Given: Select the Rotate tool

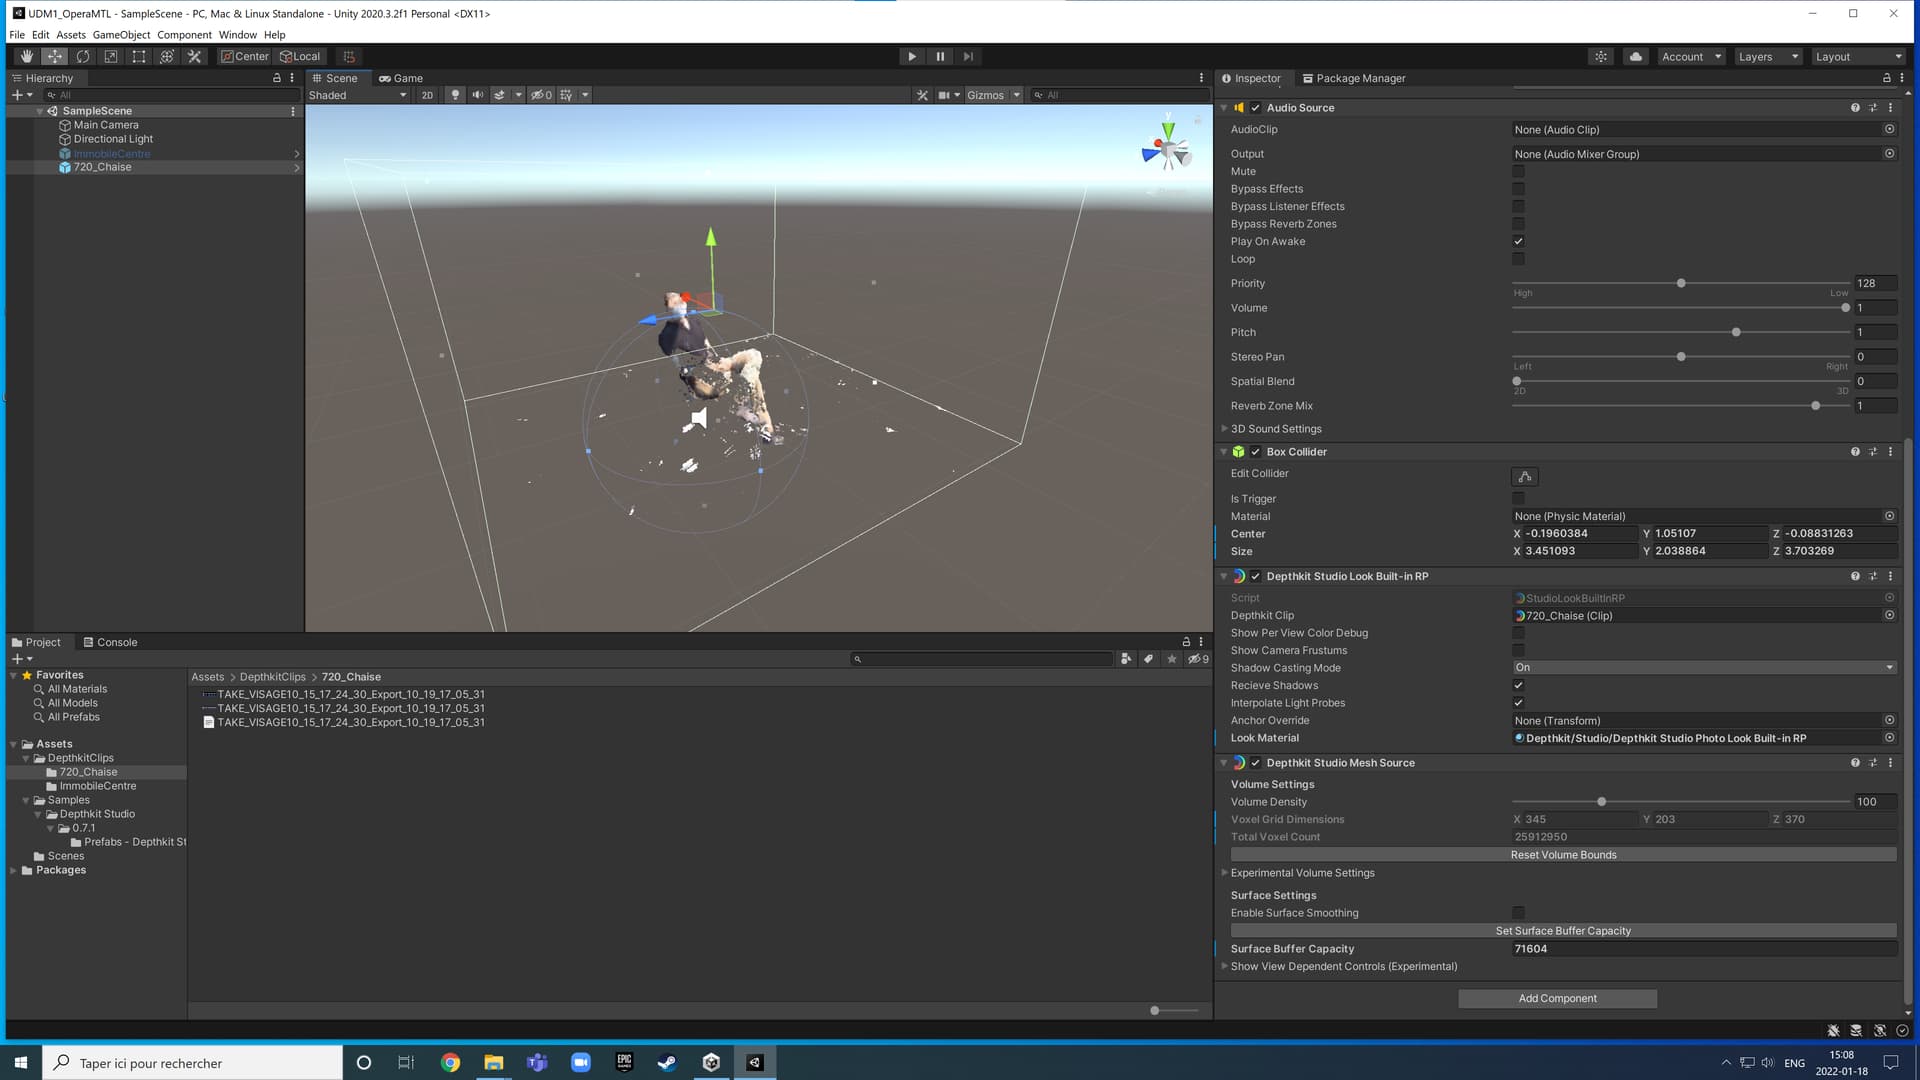Looking at the screenshot, I should point(83,57).
